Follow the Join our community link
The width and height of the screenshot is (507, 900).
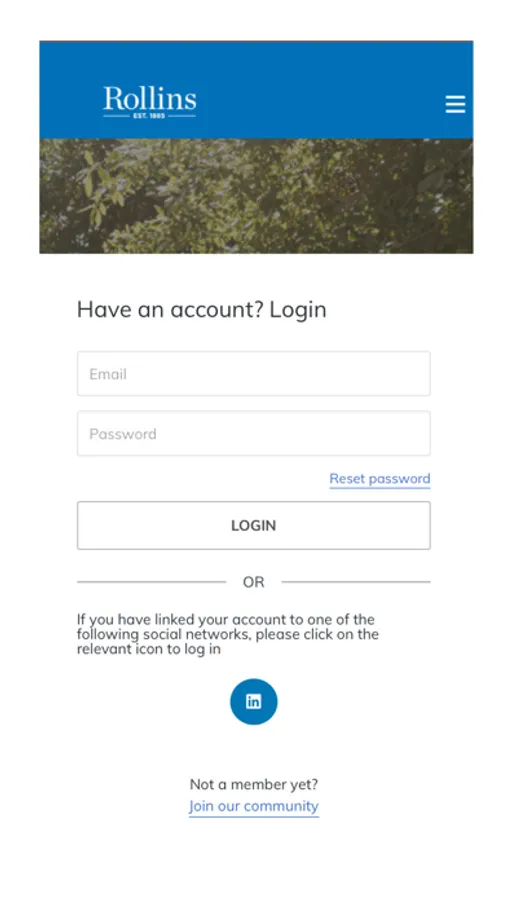click(253, 806)
